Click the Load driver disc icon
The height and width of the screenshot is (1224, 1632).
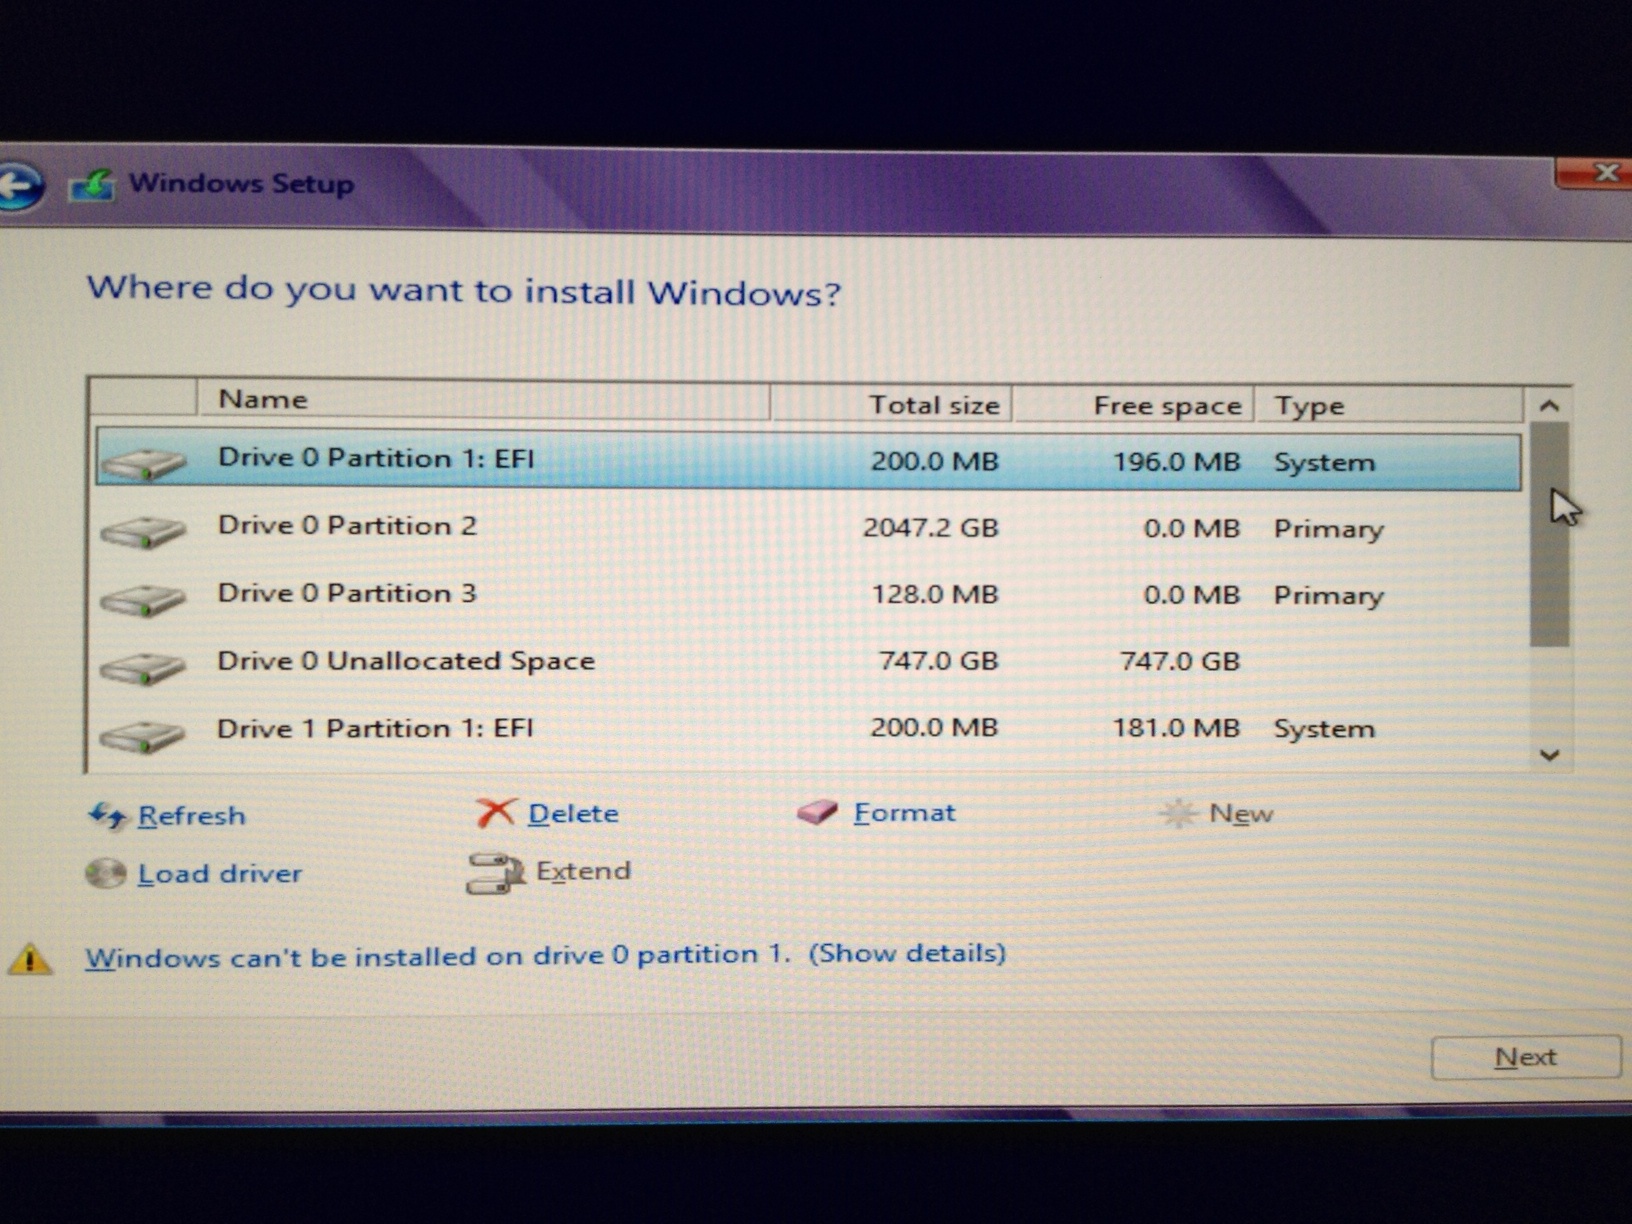(105, 874)
